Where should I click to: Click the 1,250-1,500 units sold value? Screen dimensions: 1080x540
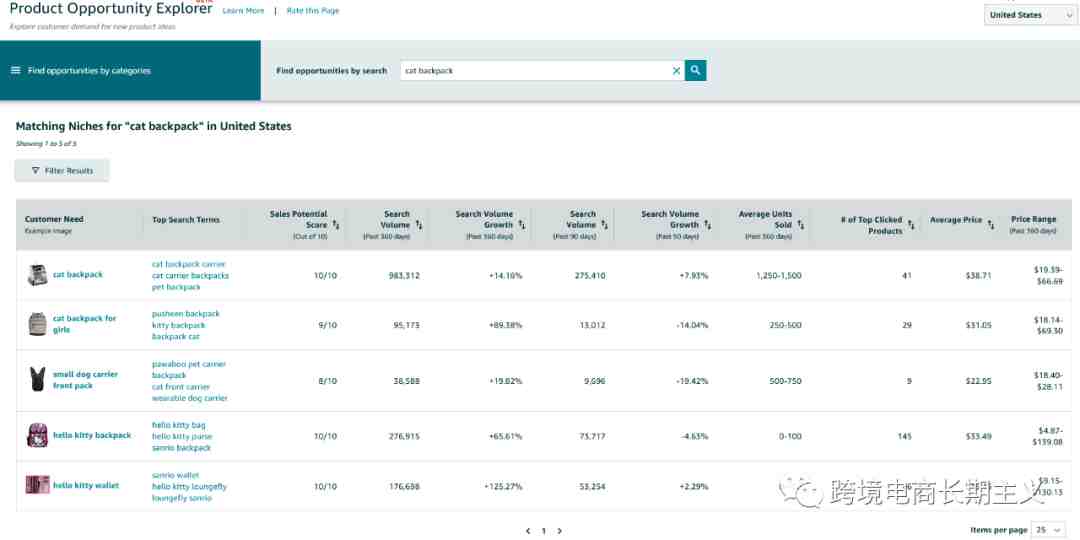778,276
